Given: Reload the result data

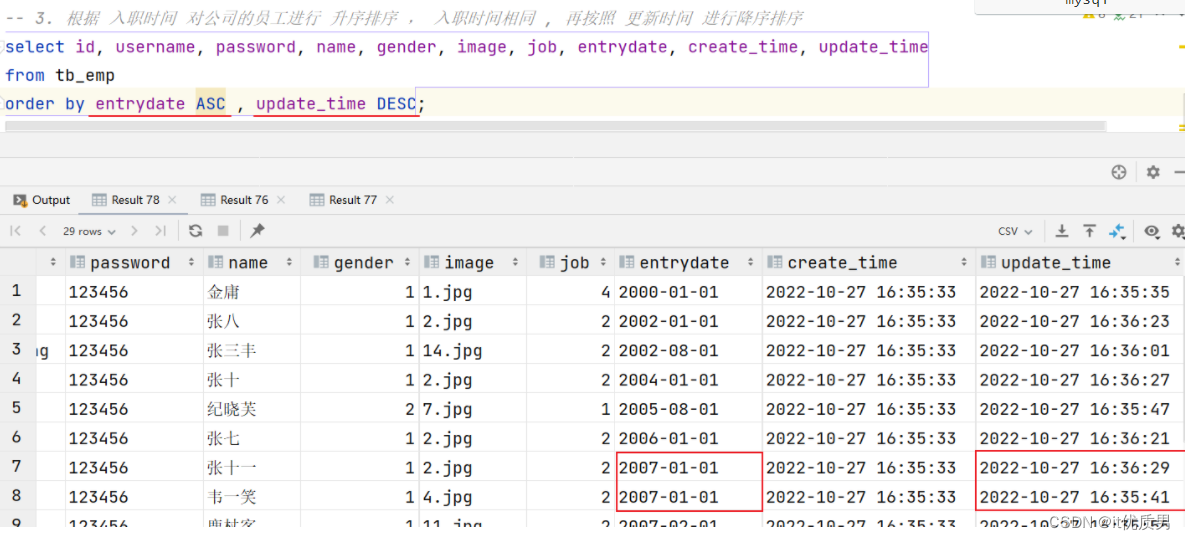Looking at the screenshot, I should 196,231.
